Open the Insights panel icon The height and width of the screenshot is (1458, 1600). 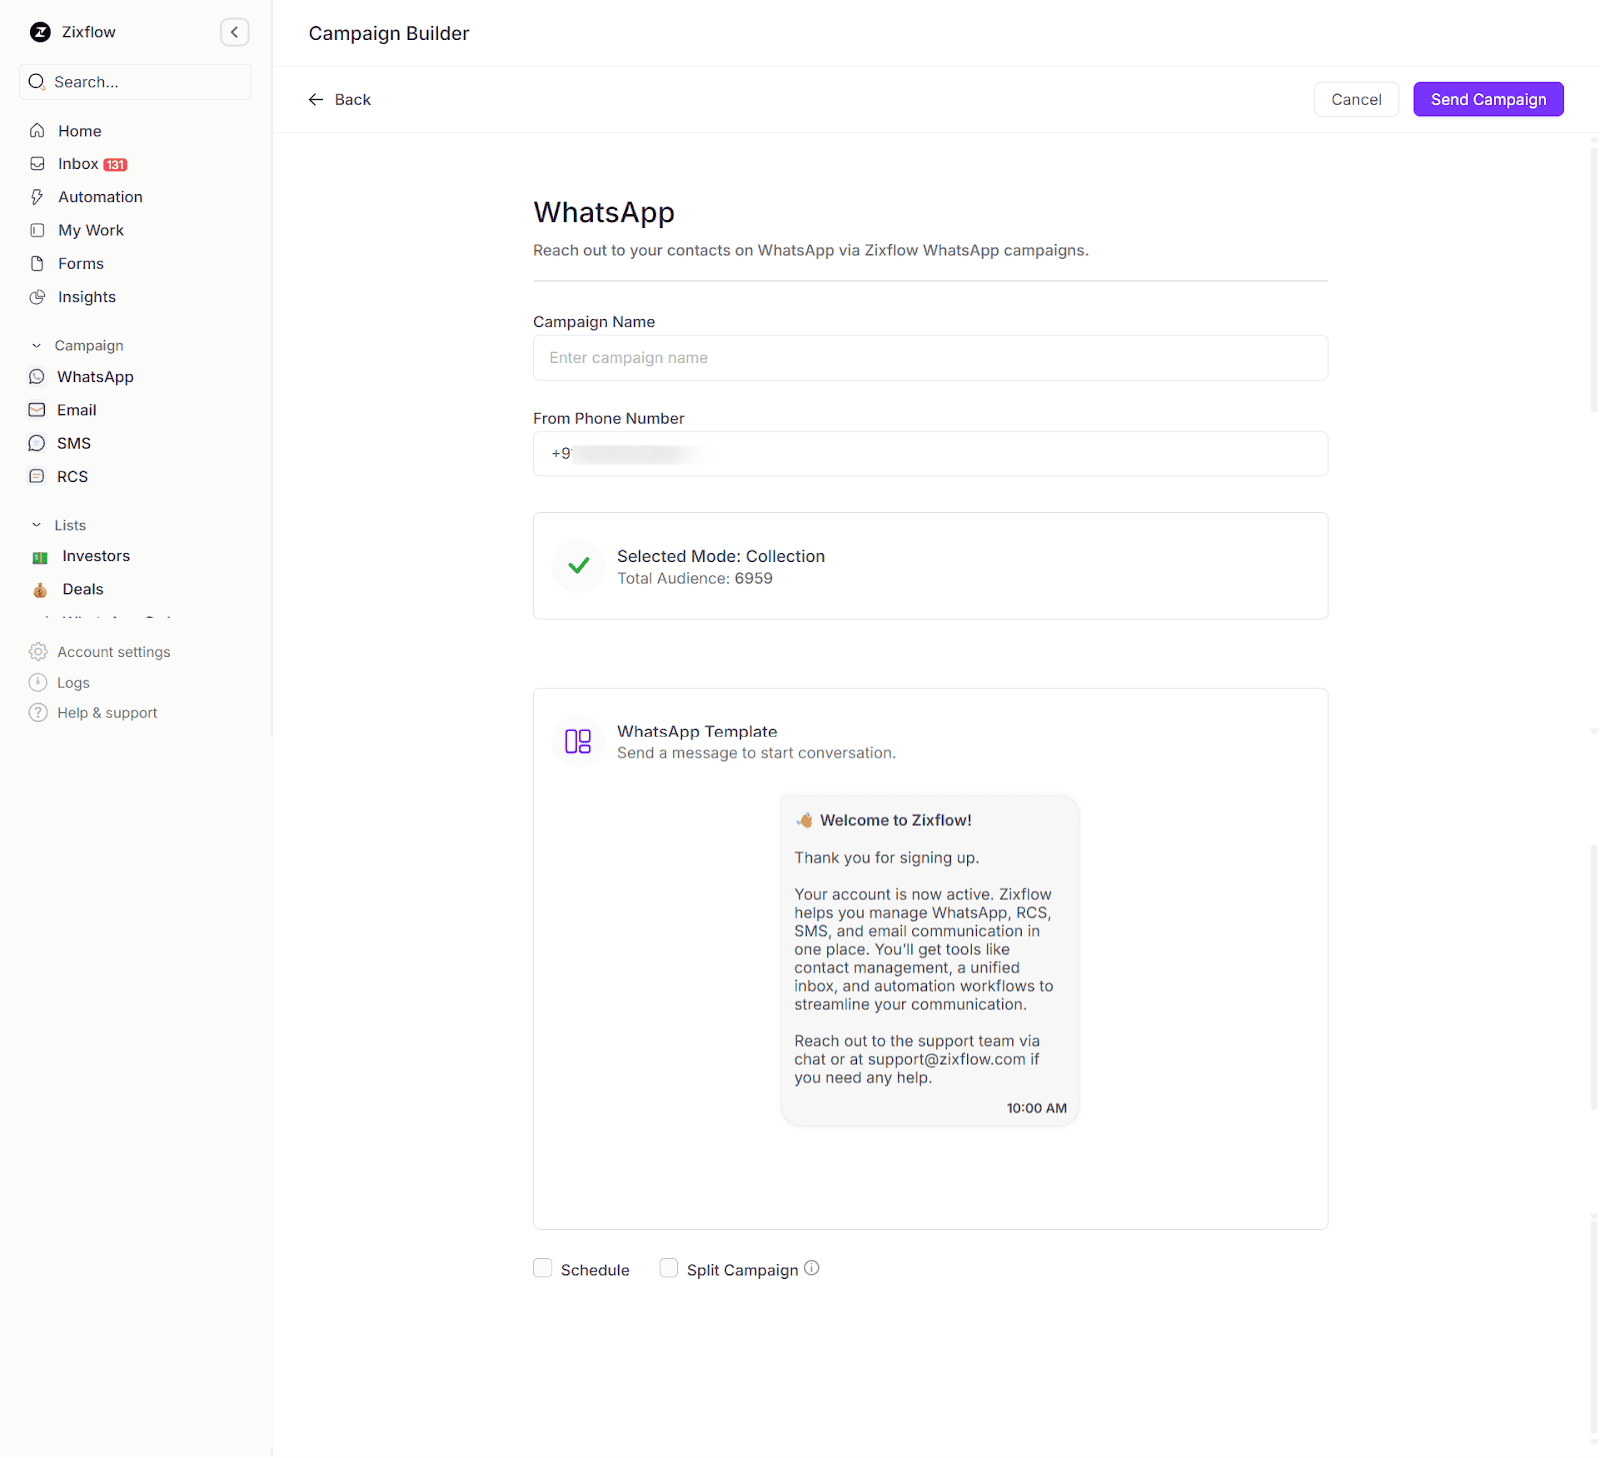coord(37,296)
